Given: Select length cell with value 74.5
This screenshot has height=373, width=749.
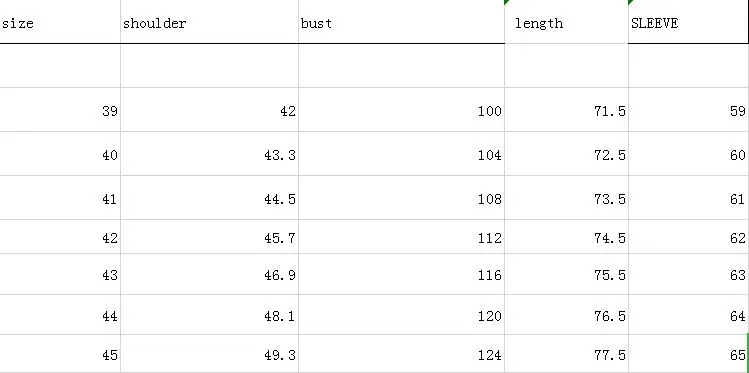Looking at the screenshot, I should (566, 237).
